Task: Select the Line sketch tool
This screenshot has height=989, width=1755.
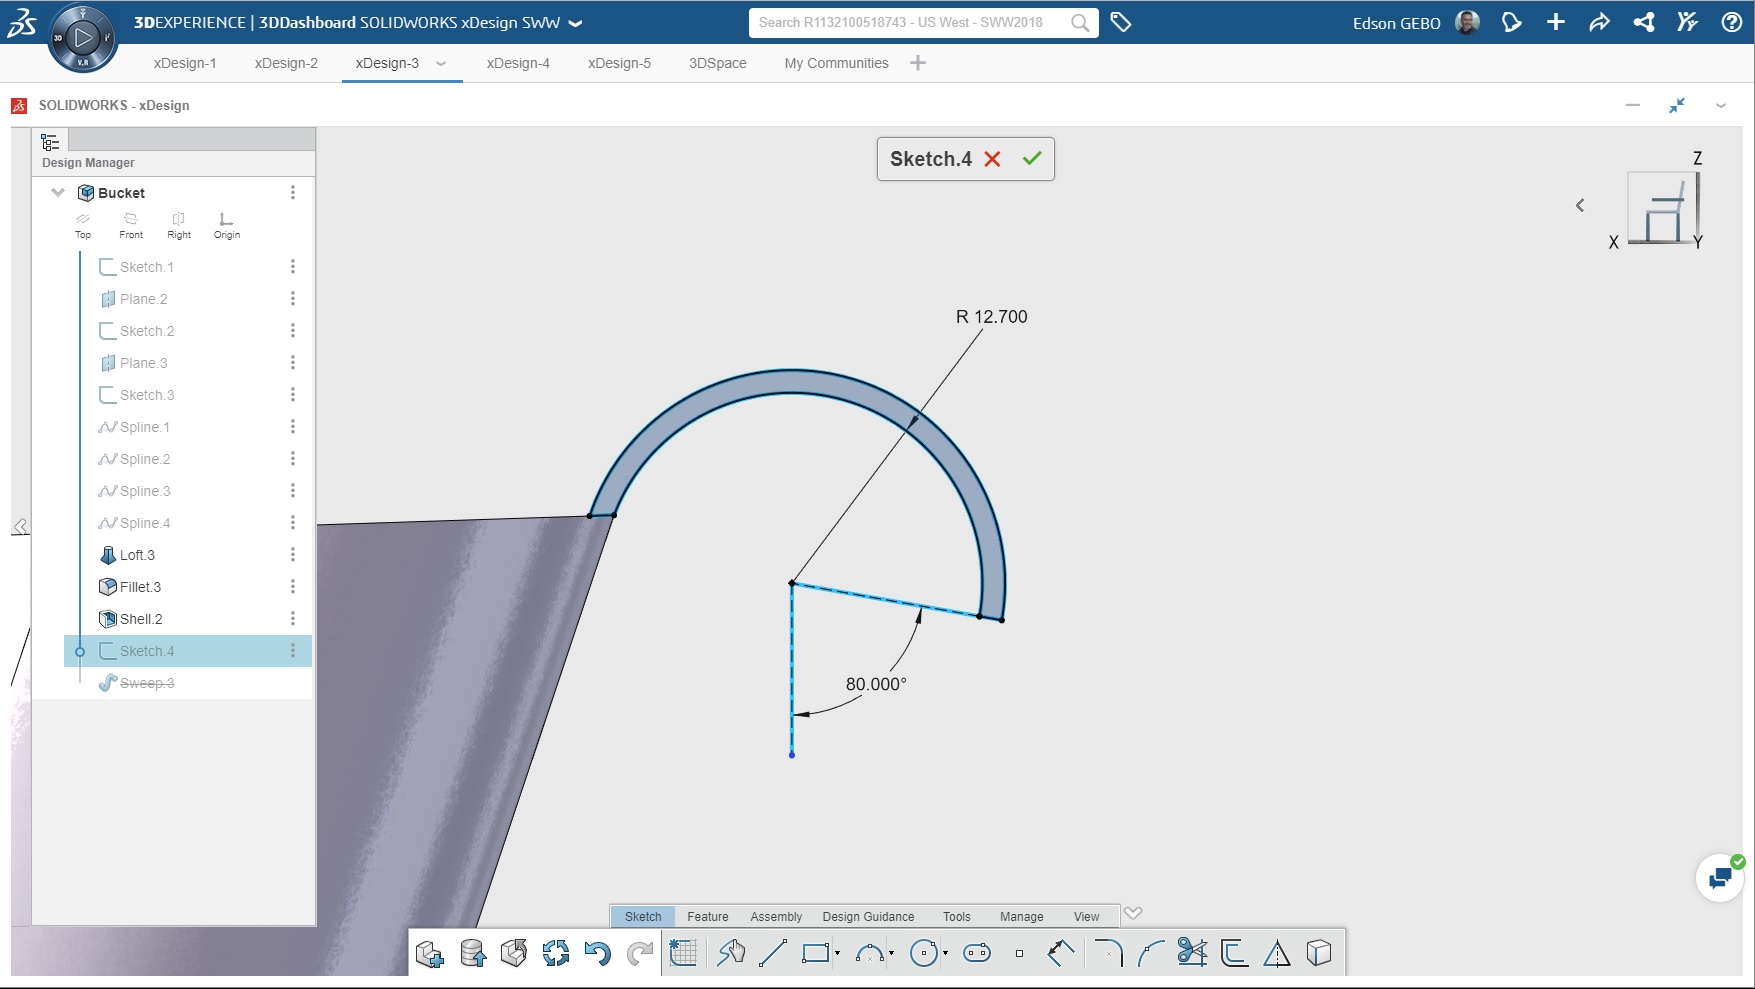Action: (771, 953)
